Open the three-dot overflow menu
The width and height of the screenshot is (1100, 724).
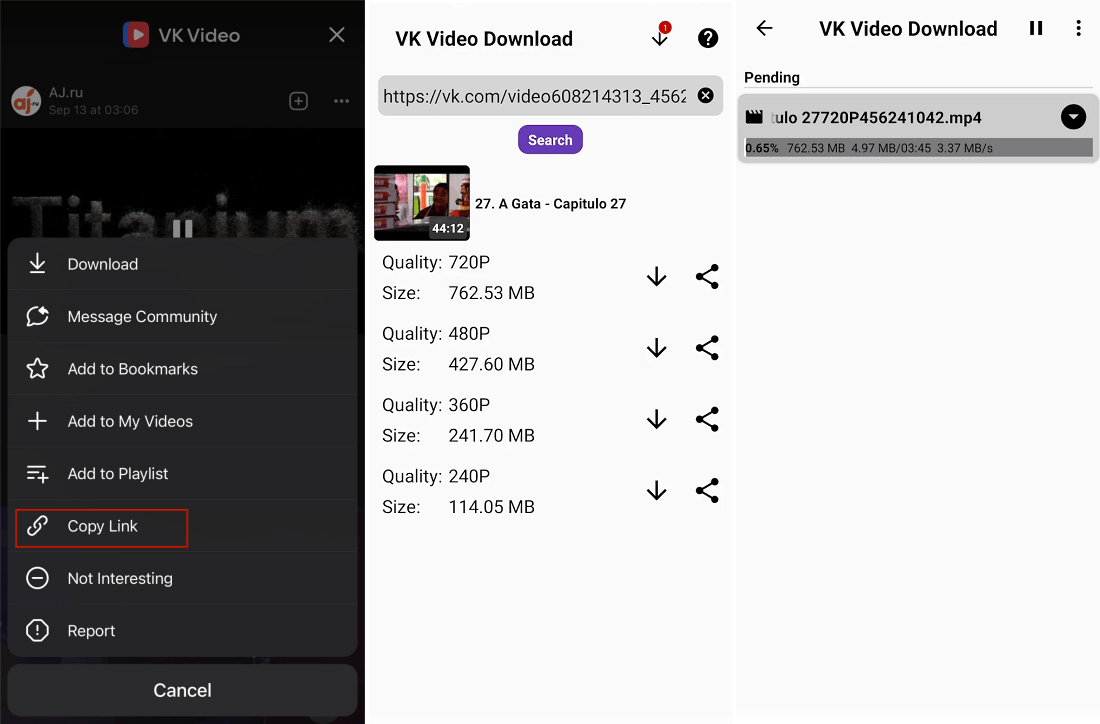click(x=1078, y=29)
